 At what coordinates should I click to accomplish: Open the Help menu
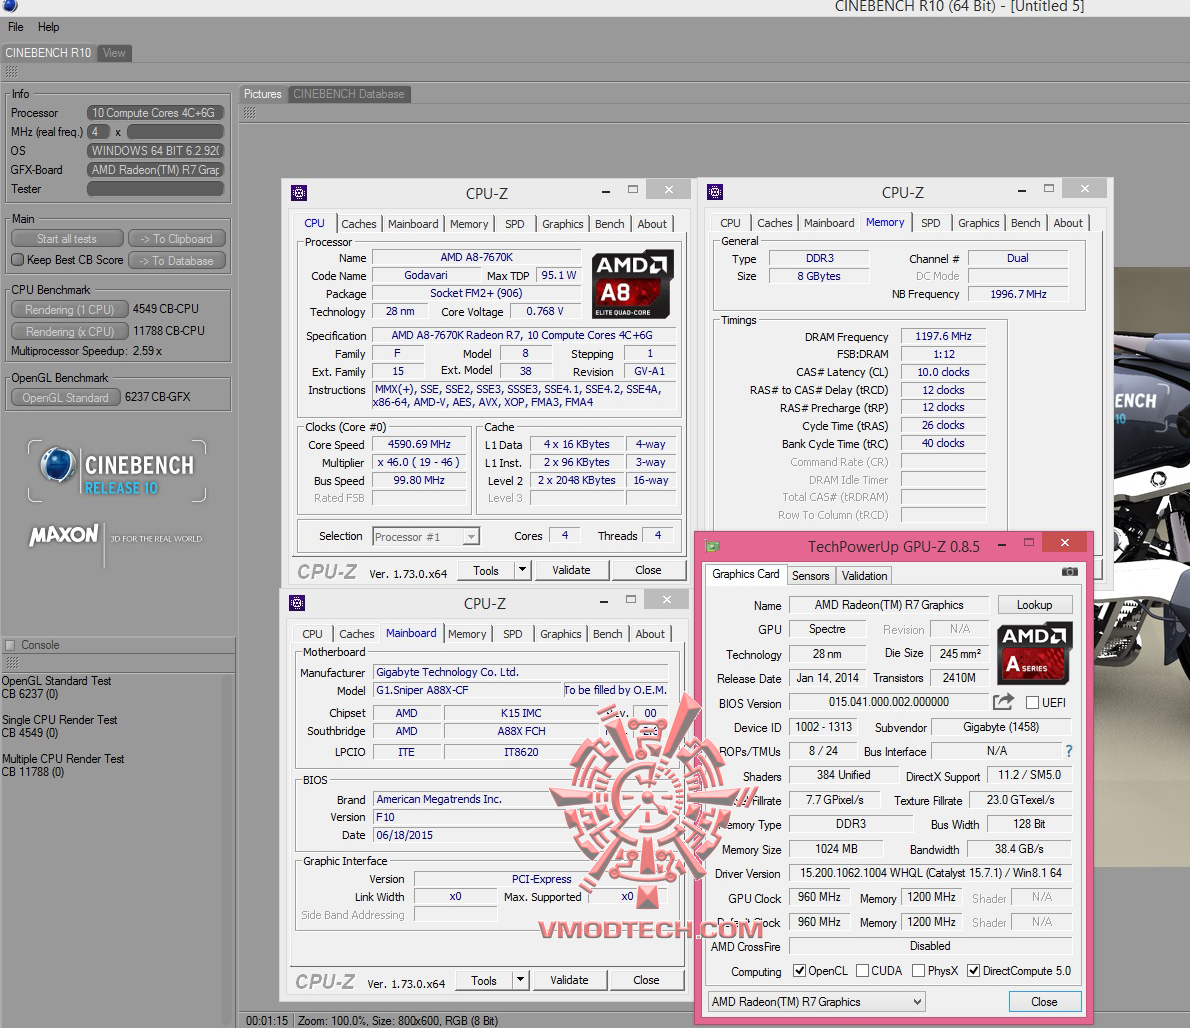pyautogui.click(x=49, y=27)
